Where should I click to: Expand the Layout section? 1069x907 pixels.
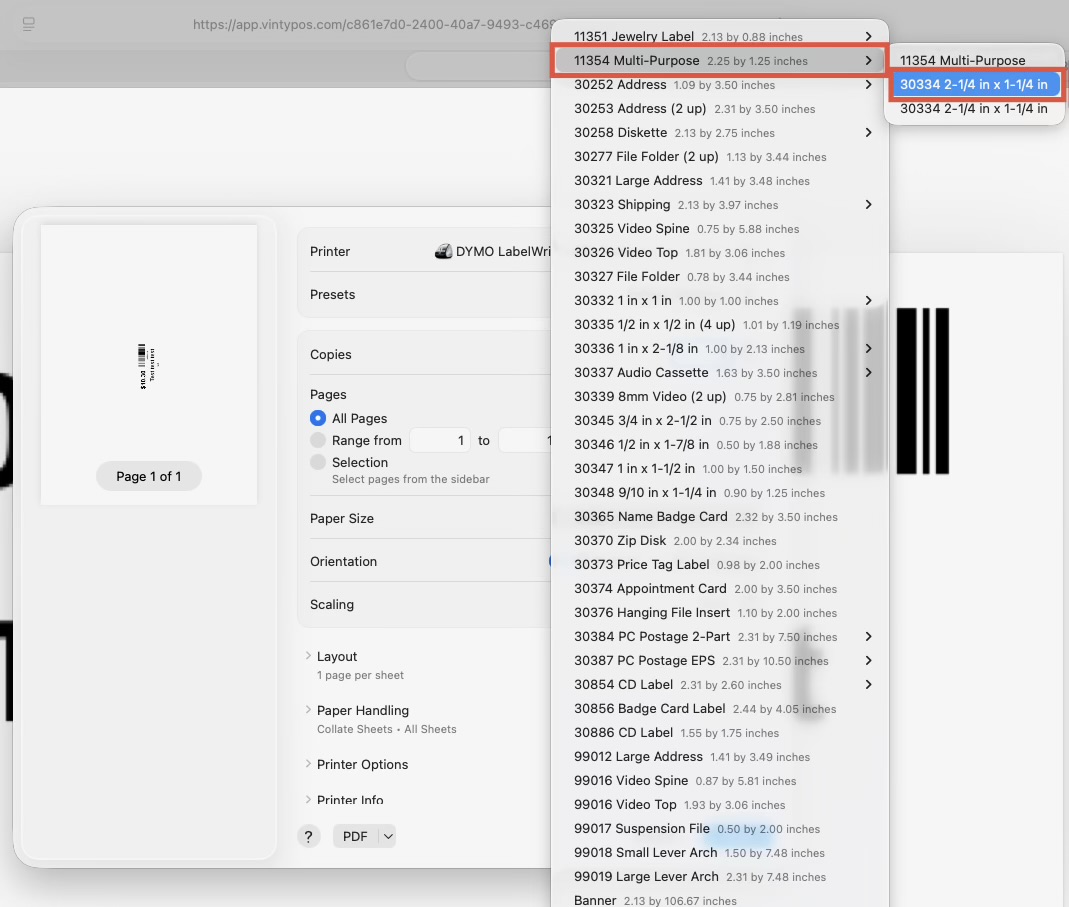(308, 656)
